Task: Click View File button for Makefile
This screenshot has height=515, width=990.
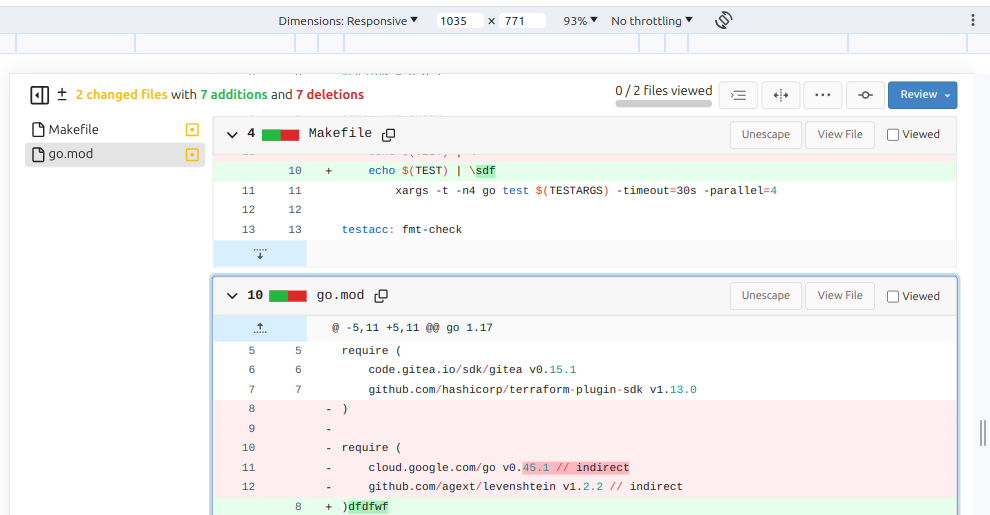Action: pyautogui.click(x=840, y=134)
